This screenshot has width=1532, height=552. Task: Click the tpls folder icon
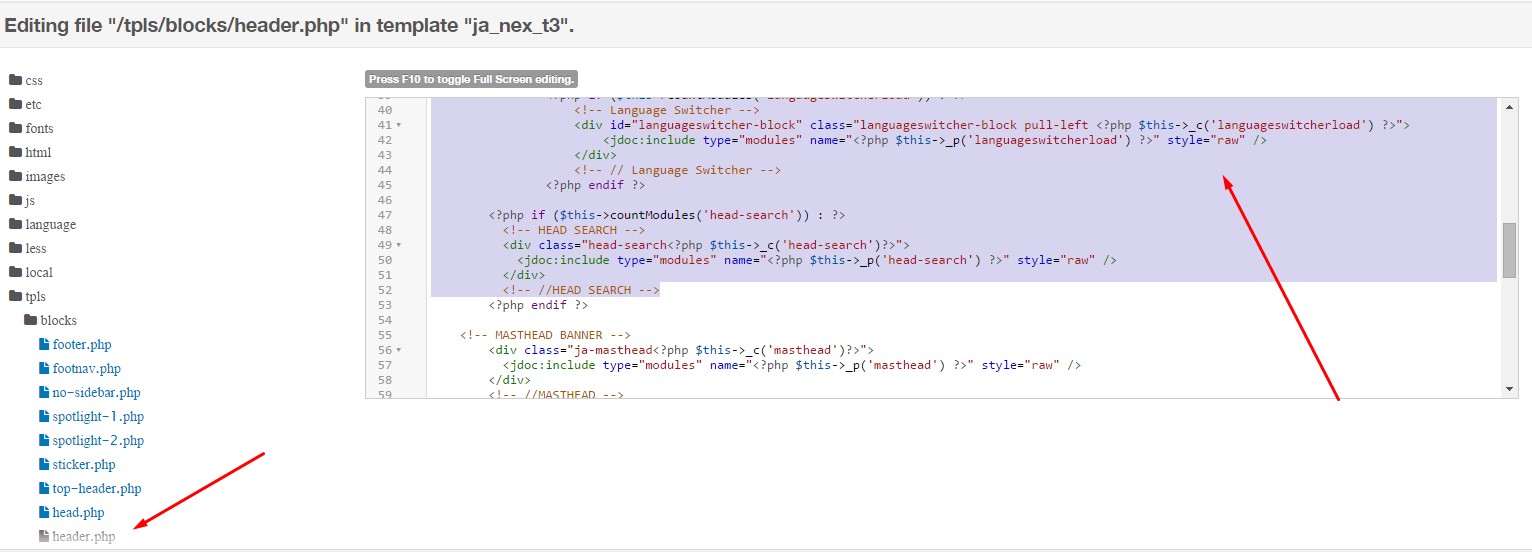point(15,296)
